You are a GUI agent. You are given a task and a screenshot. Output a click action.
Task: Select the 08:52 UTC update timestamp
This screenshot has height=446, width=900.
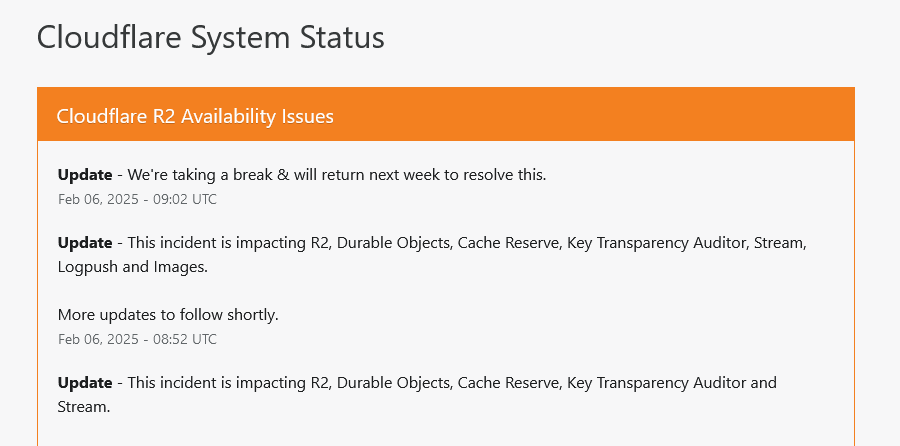pos(137,339)
